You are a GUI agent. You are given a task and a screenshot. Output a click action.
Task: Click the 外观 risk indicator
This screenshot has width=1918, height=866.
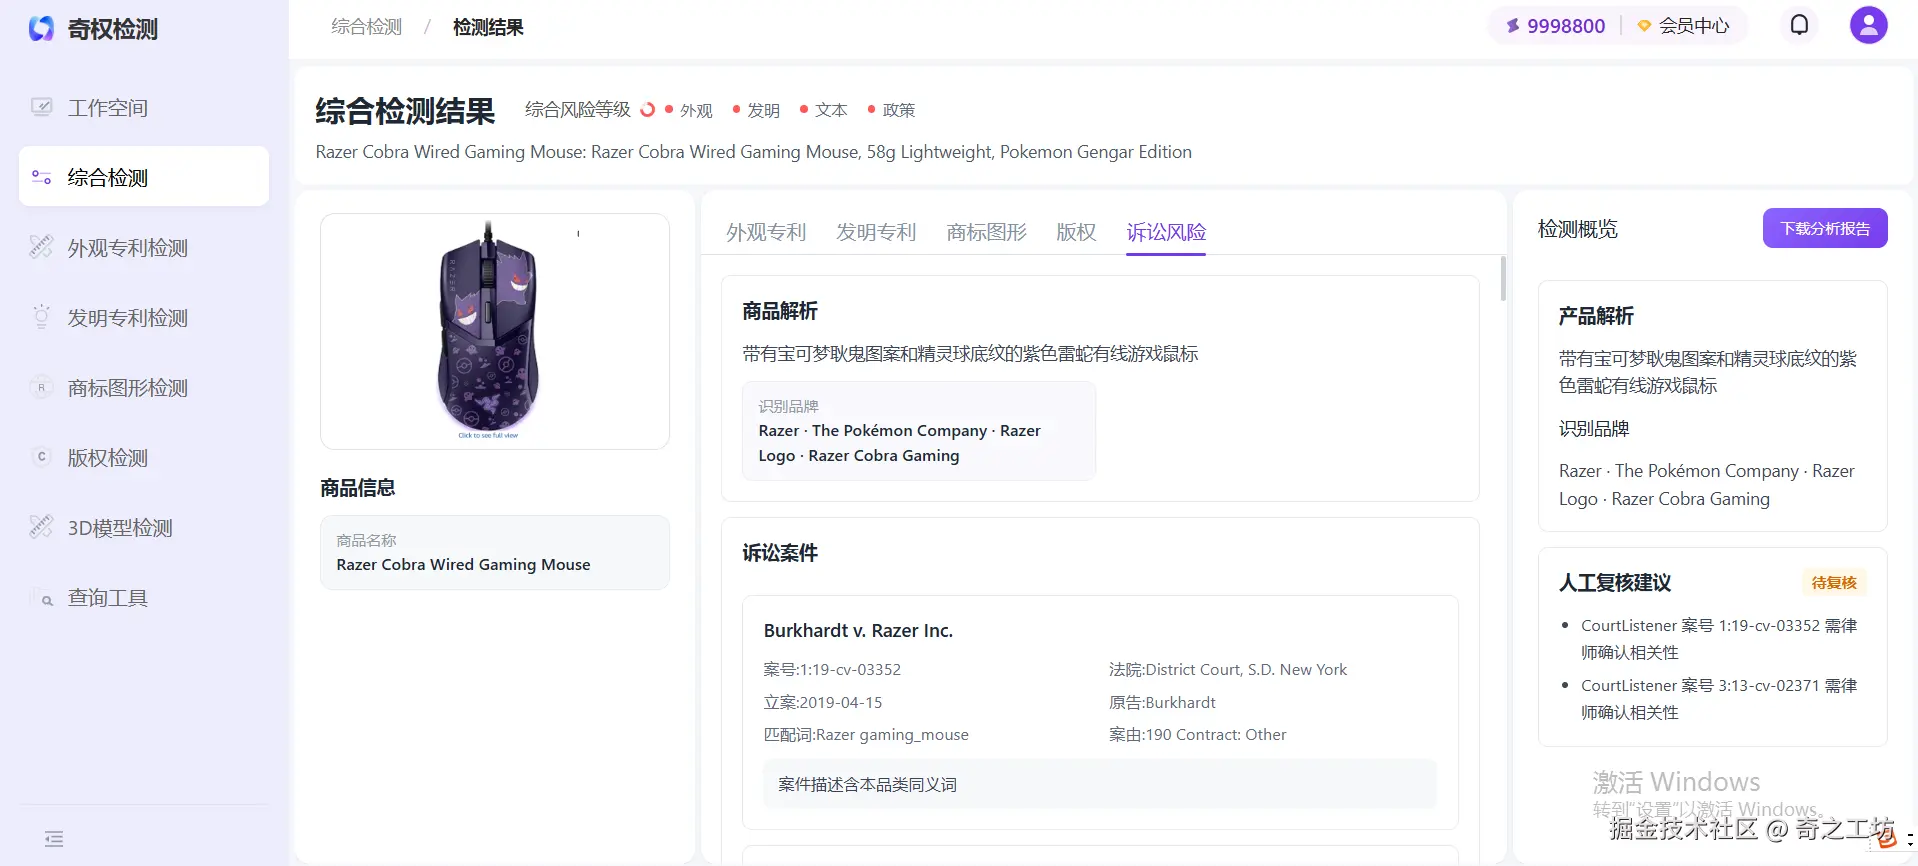coord(689,110)
